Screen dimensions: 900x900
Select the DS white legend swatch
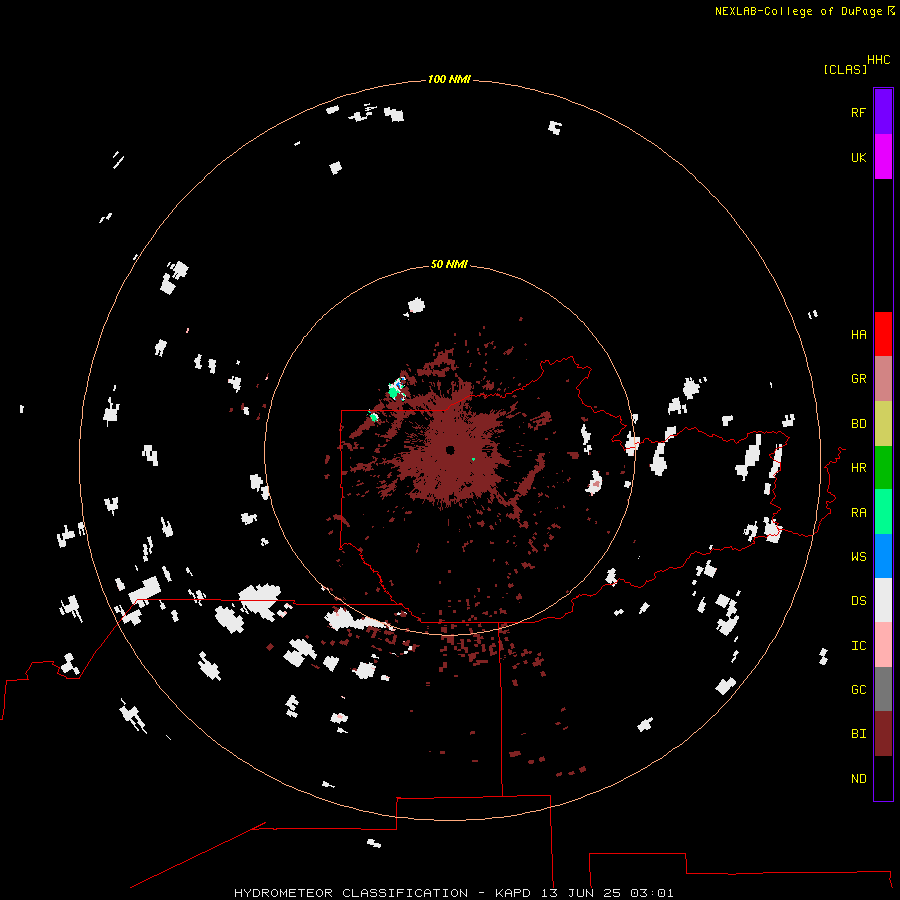click(883, 600)
